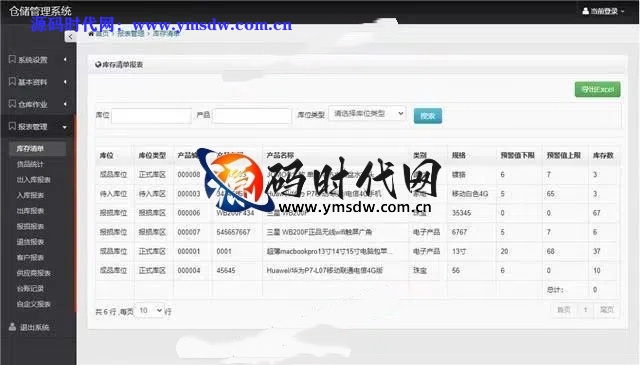Screen dimensions: 640x365
Task: Click the 系统设置 bookmark icon
Action: click(12, 60)
